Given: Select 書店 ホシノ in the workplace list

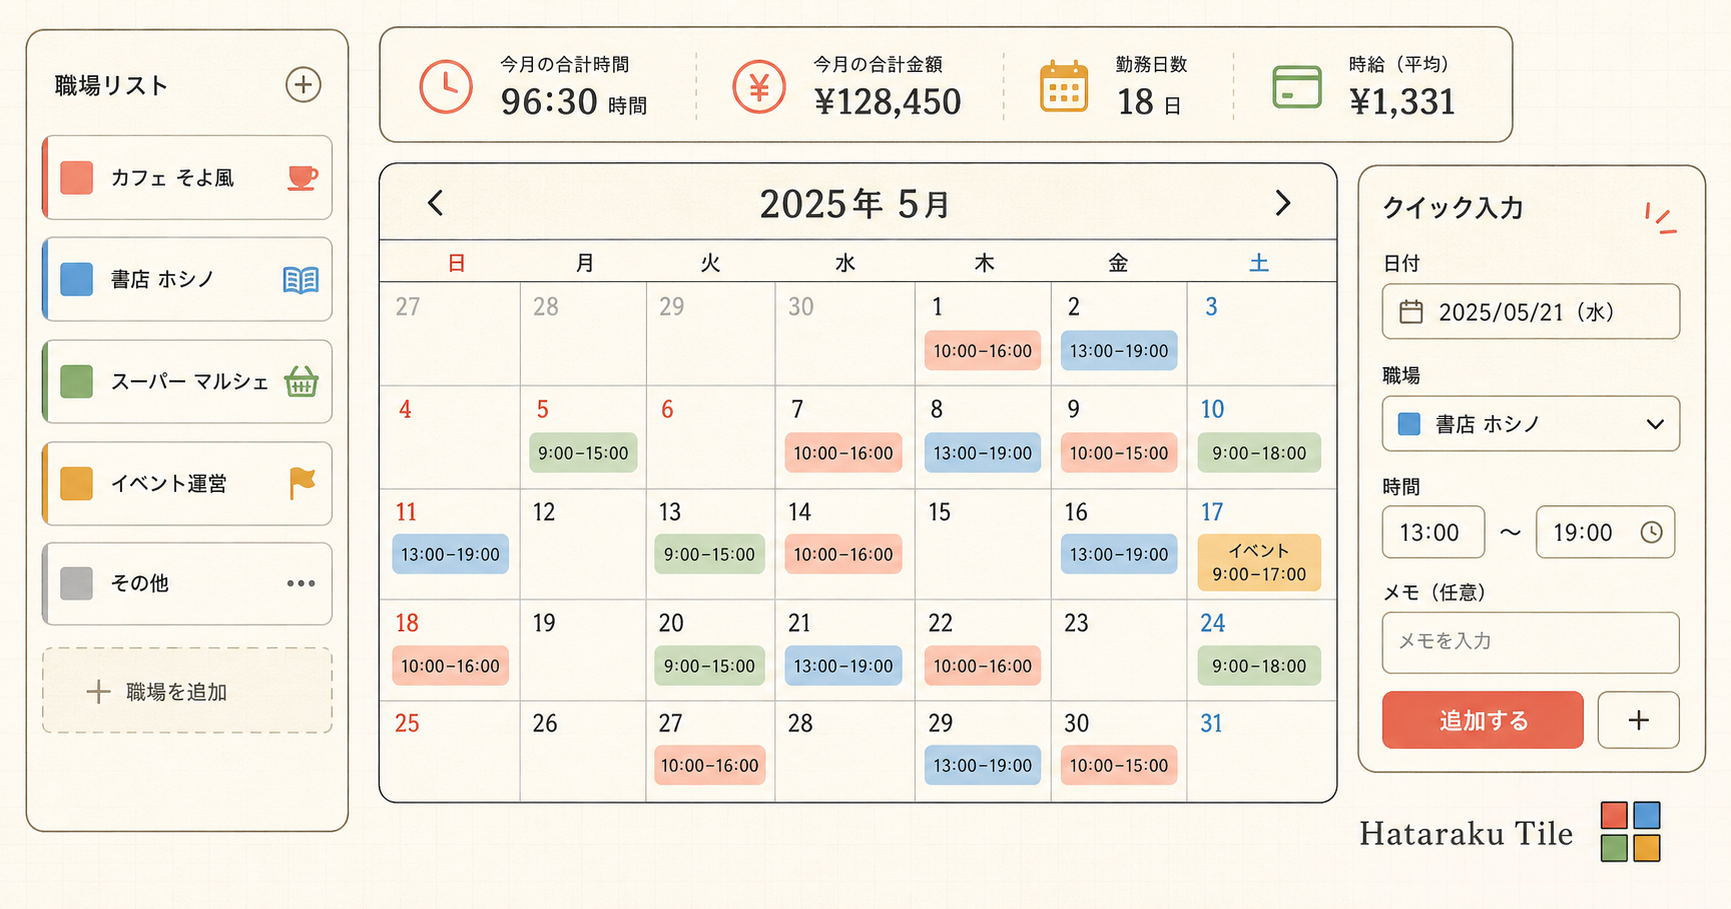Looking at the screenshot, I should coord(187,279).
